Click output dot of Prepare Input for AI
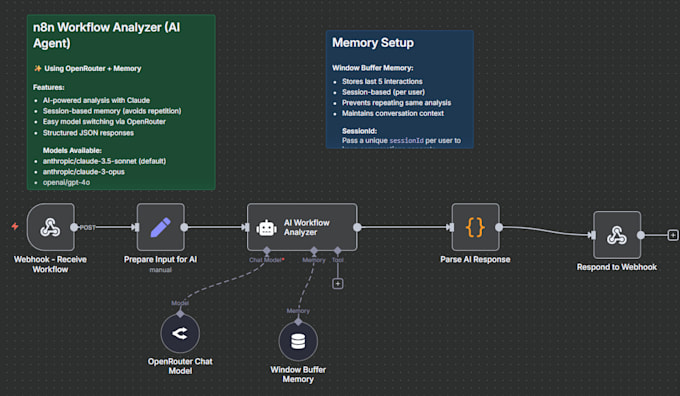The width and height of the screenshot is (680, 396). pos(184,227)
